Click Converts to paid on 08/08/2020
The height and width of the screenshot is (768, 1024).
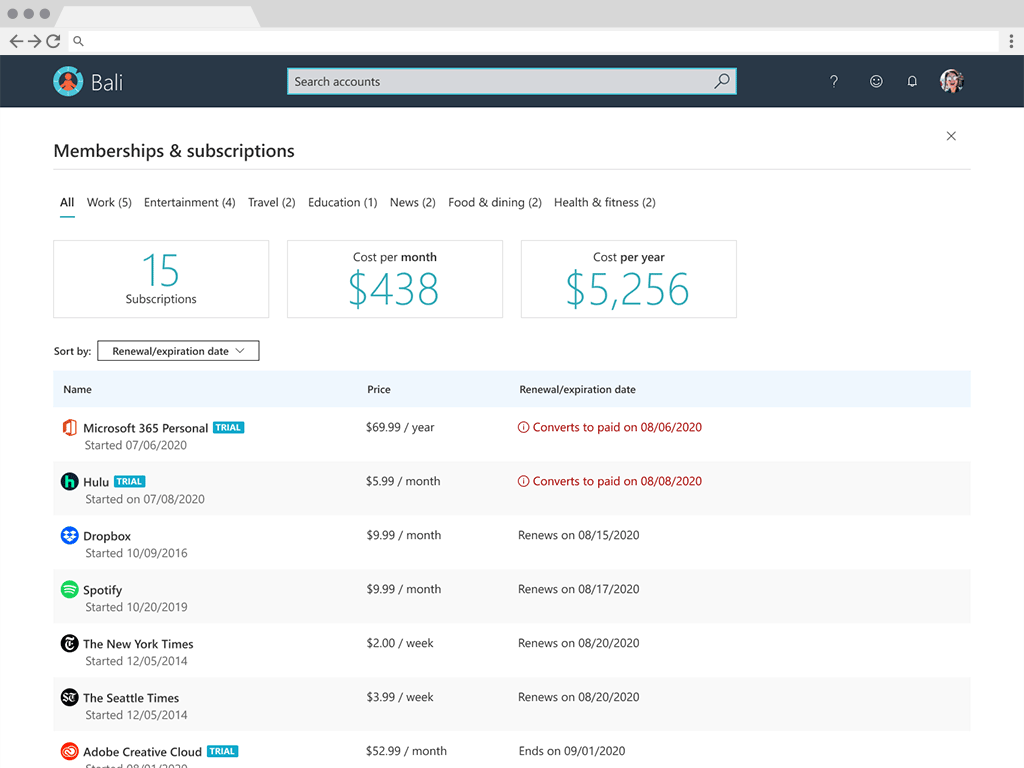pyautogui.click(x=617, y=481)
